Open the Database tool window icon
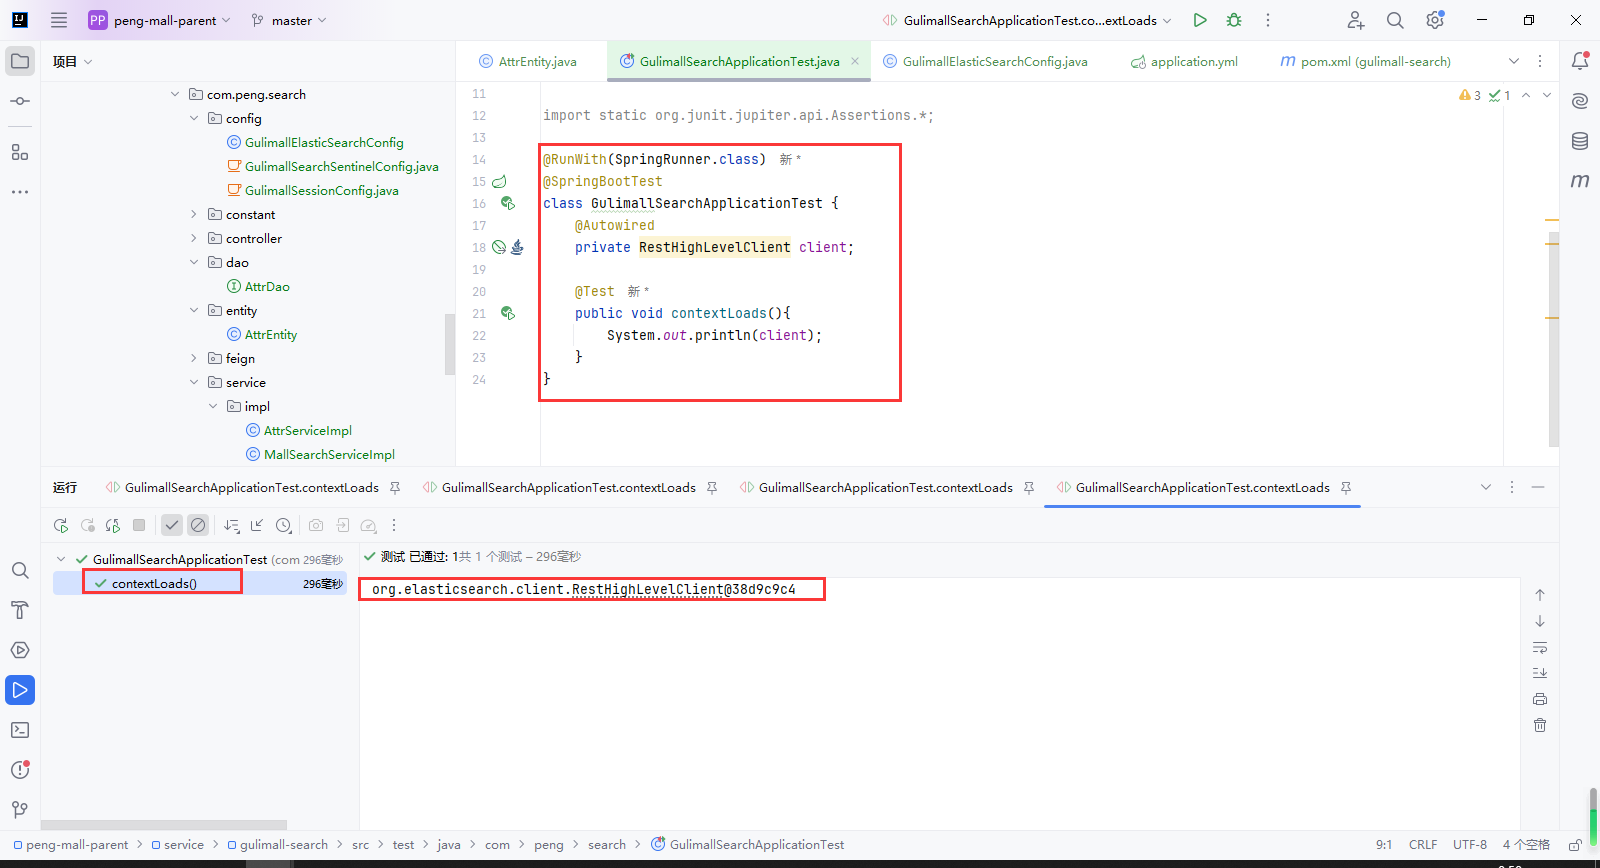 pyautogui.click(x=1580, y=141)
